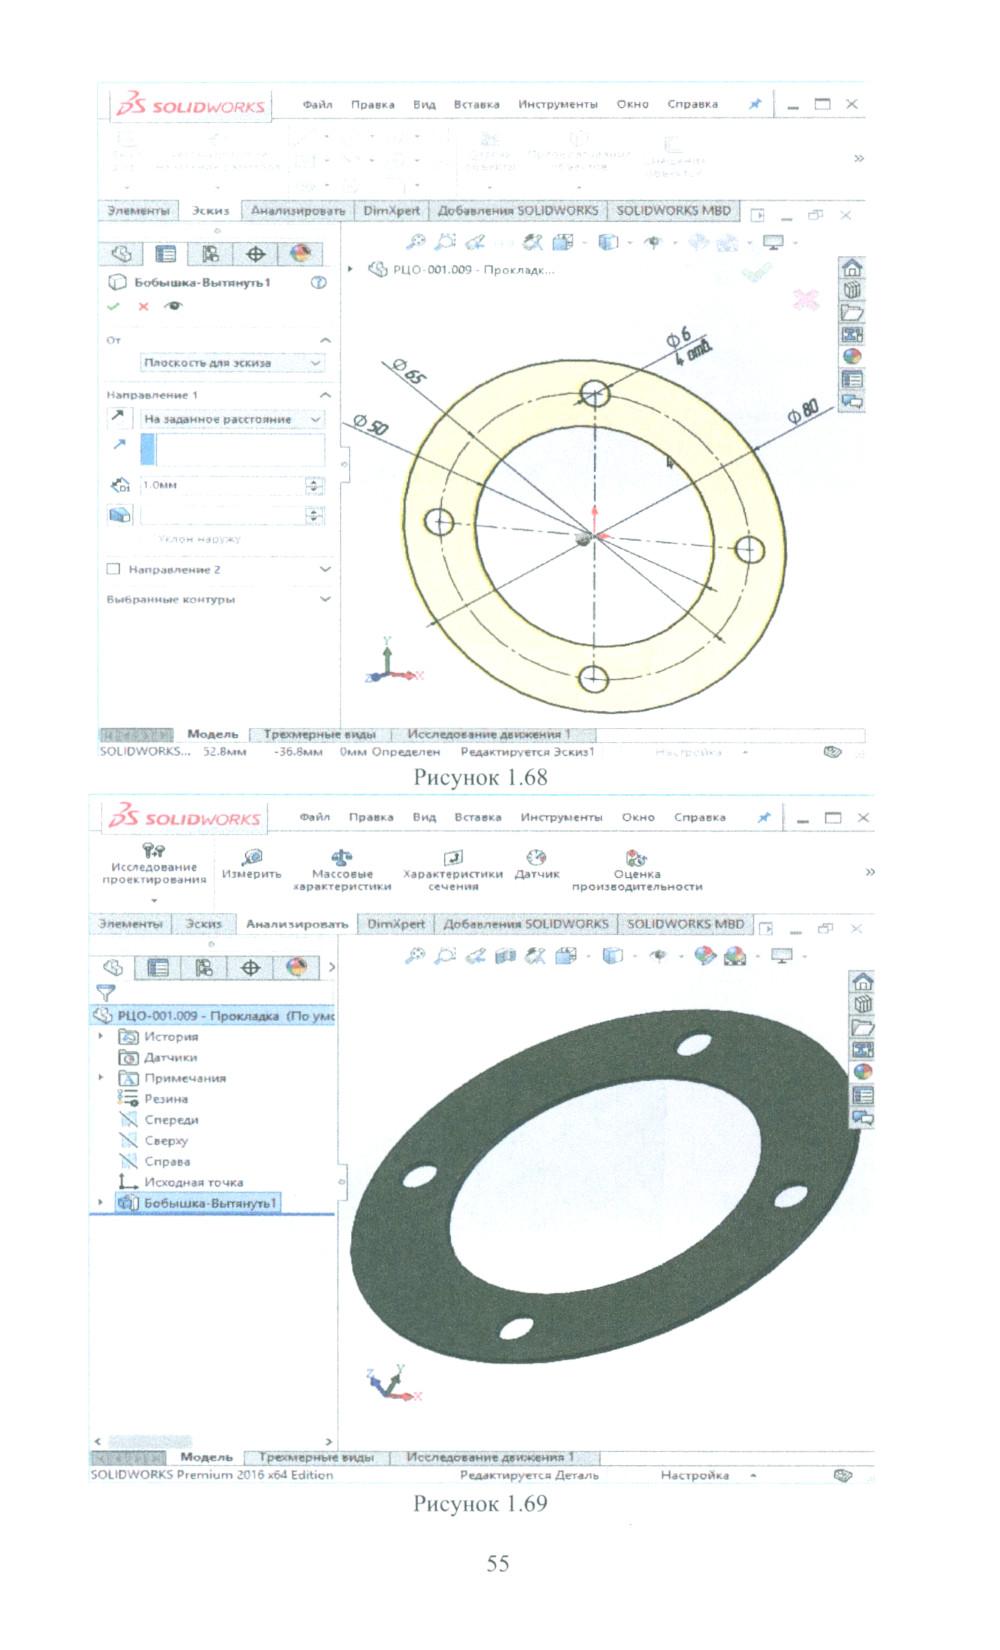Click the 1.0мм depth input field
This screenshot has height=1650, width=1000.
222,485
